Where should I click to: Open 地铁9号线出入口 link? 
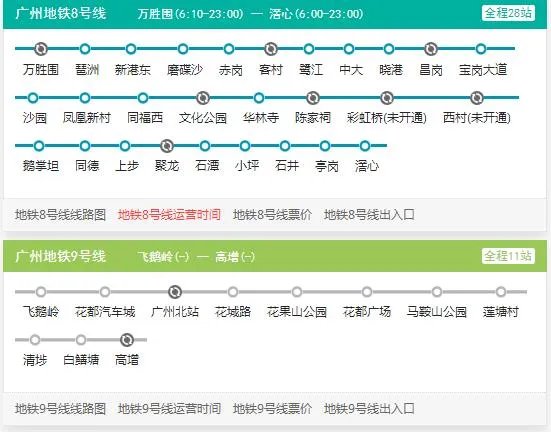369,409
